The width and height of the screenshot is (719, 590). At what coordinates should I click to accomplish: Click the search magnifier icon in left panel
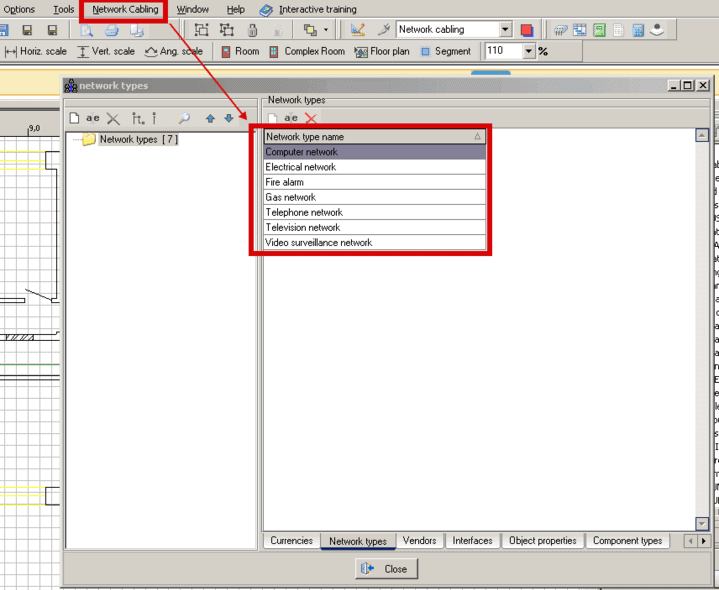click(x=184, y=118)
